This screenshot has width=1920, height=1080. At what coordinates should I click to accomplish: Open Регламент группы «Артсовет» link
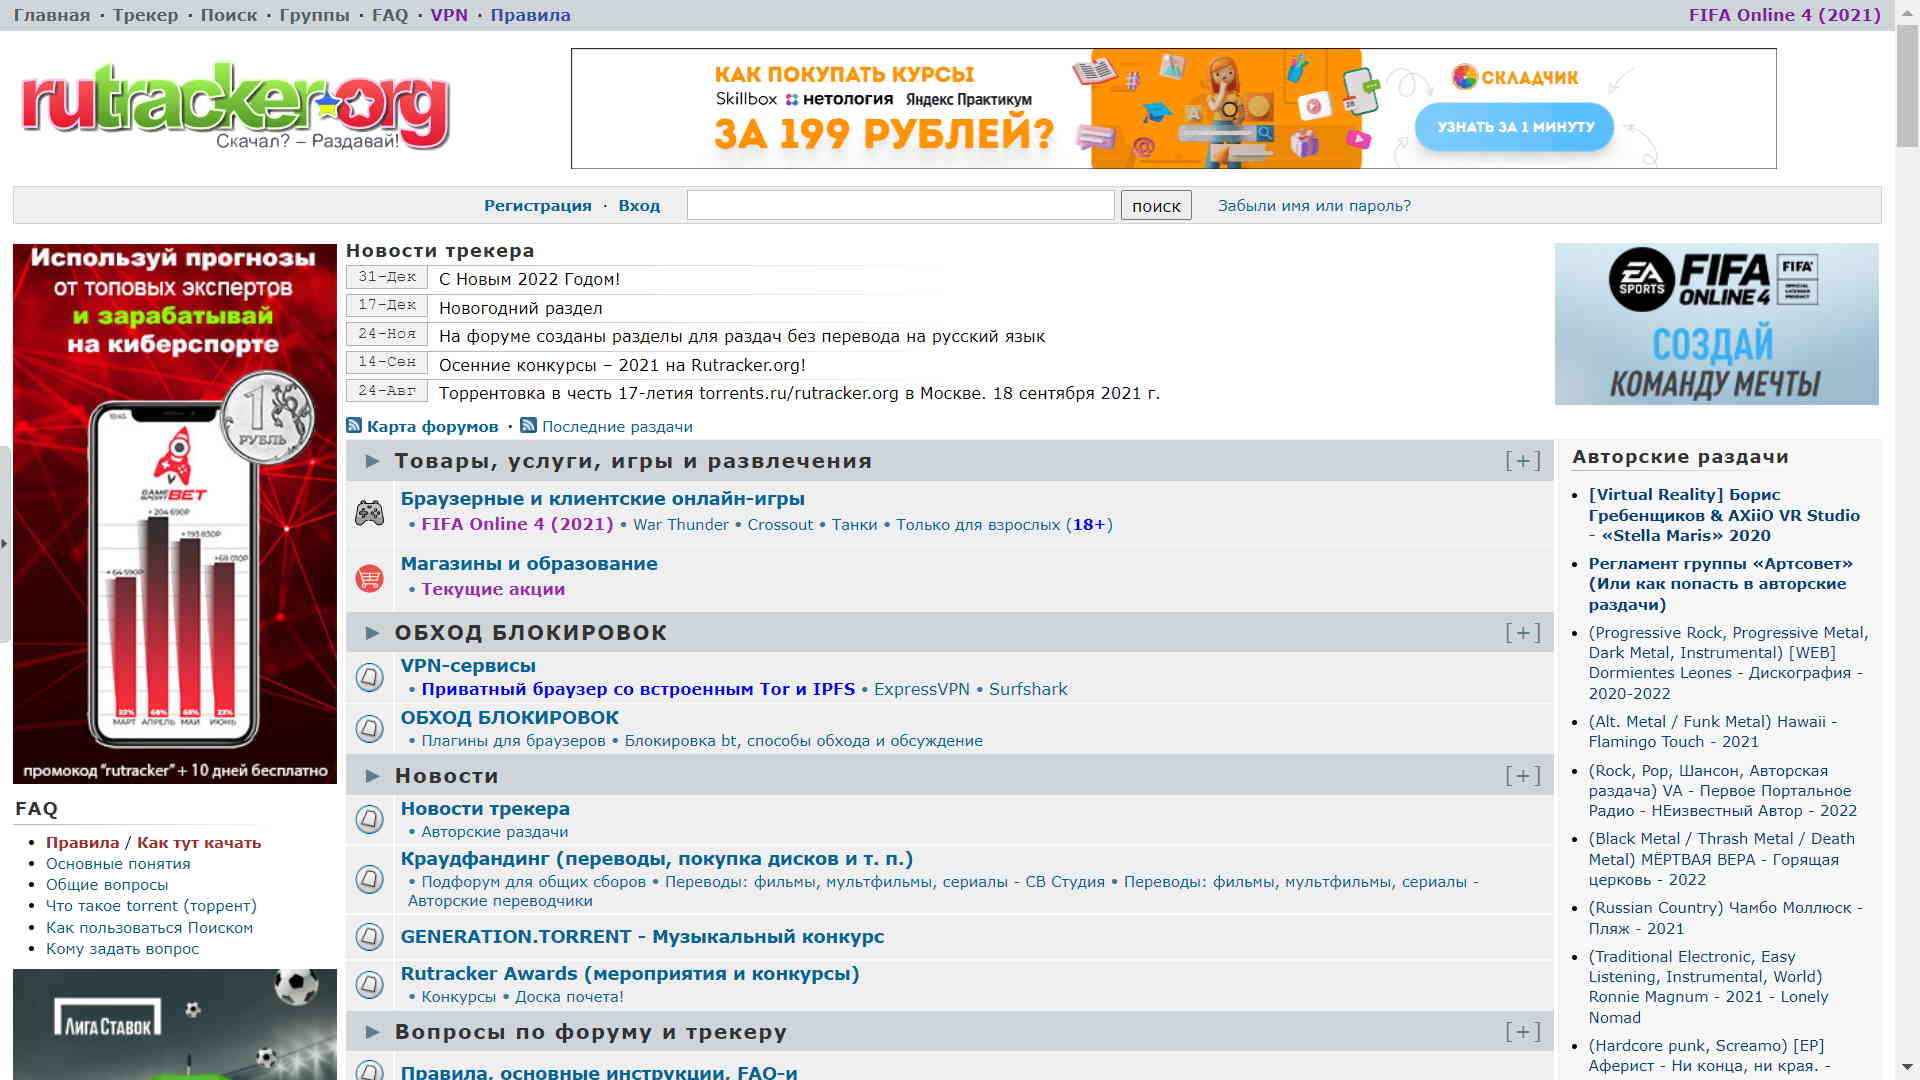coord(1720,584)
